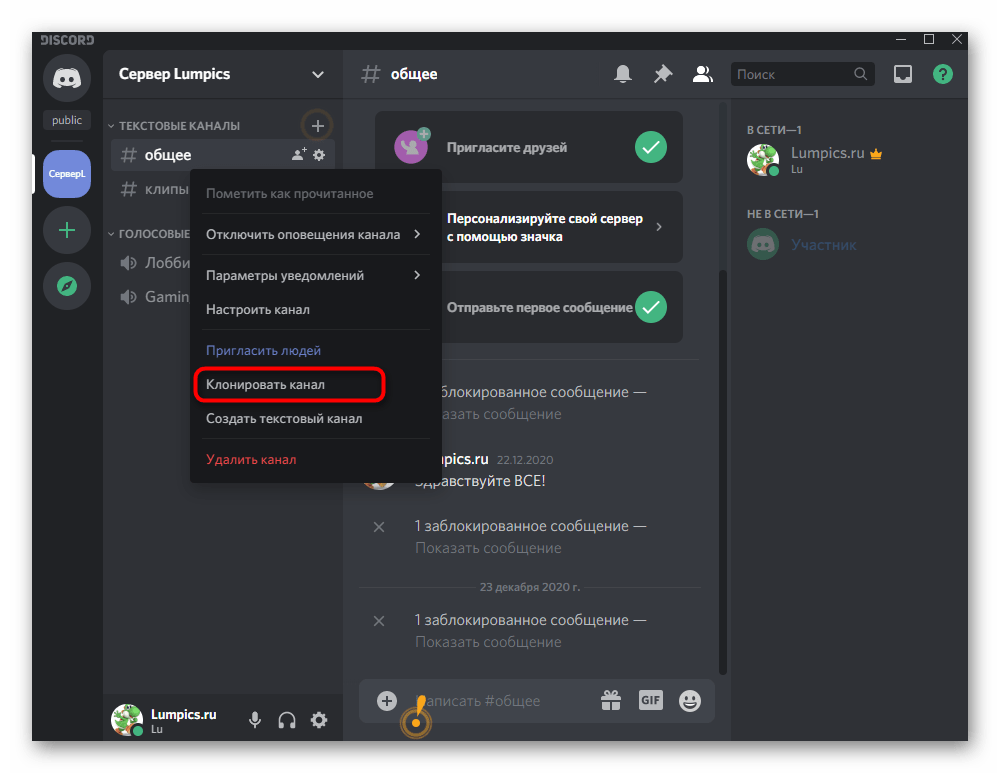
Task: Open user settings gear
Action: pos(319,720)
